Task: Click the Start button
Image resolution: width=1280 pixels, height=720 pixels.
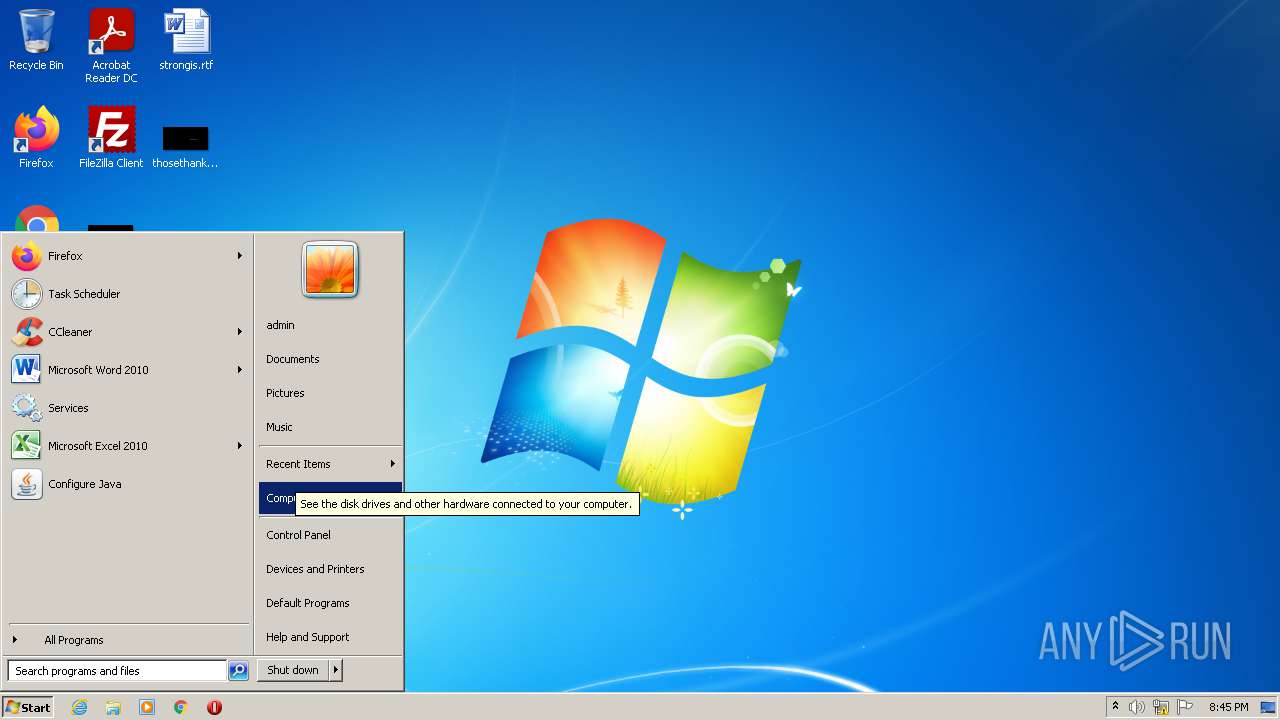Action: coord(28,707)
